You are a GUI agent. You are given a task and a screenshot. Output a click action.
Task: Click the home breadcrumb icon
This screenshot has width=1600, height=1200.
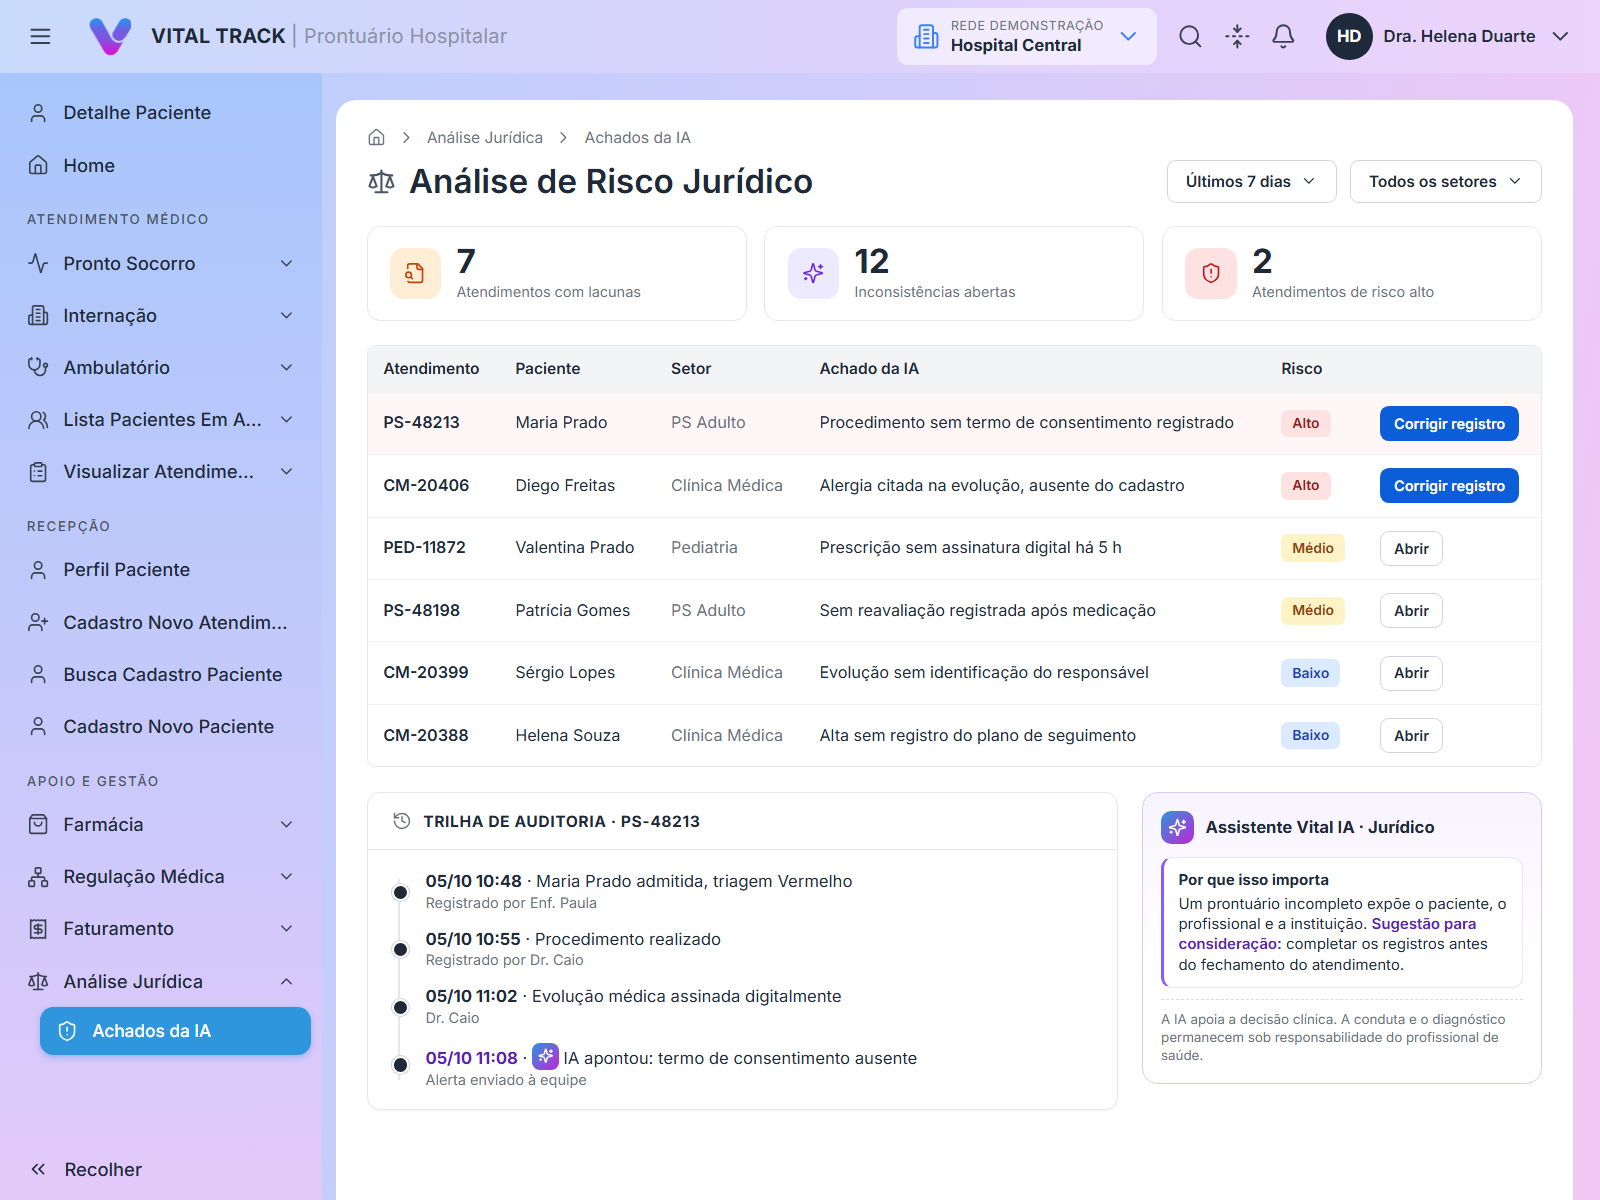(377, 138)
